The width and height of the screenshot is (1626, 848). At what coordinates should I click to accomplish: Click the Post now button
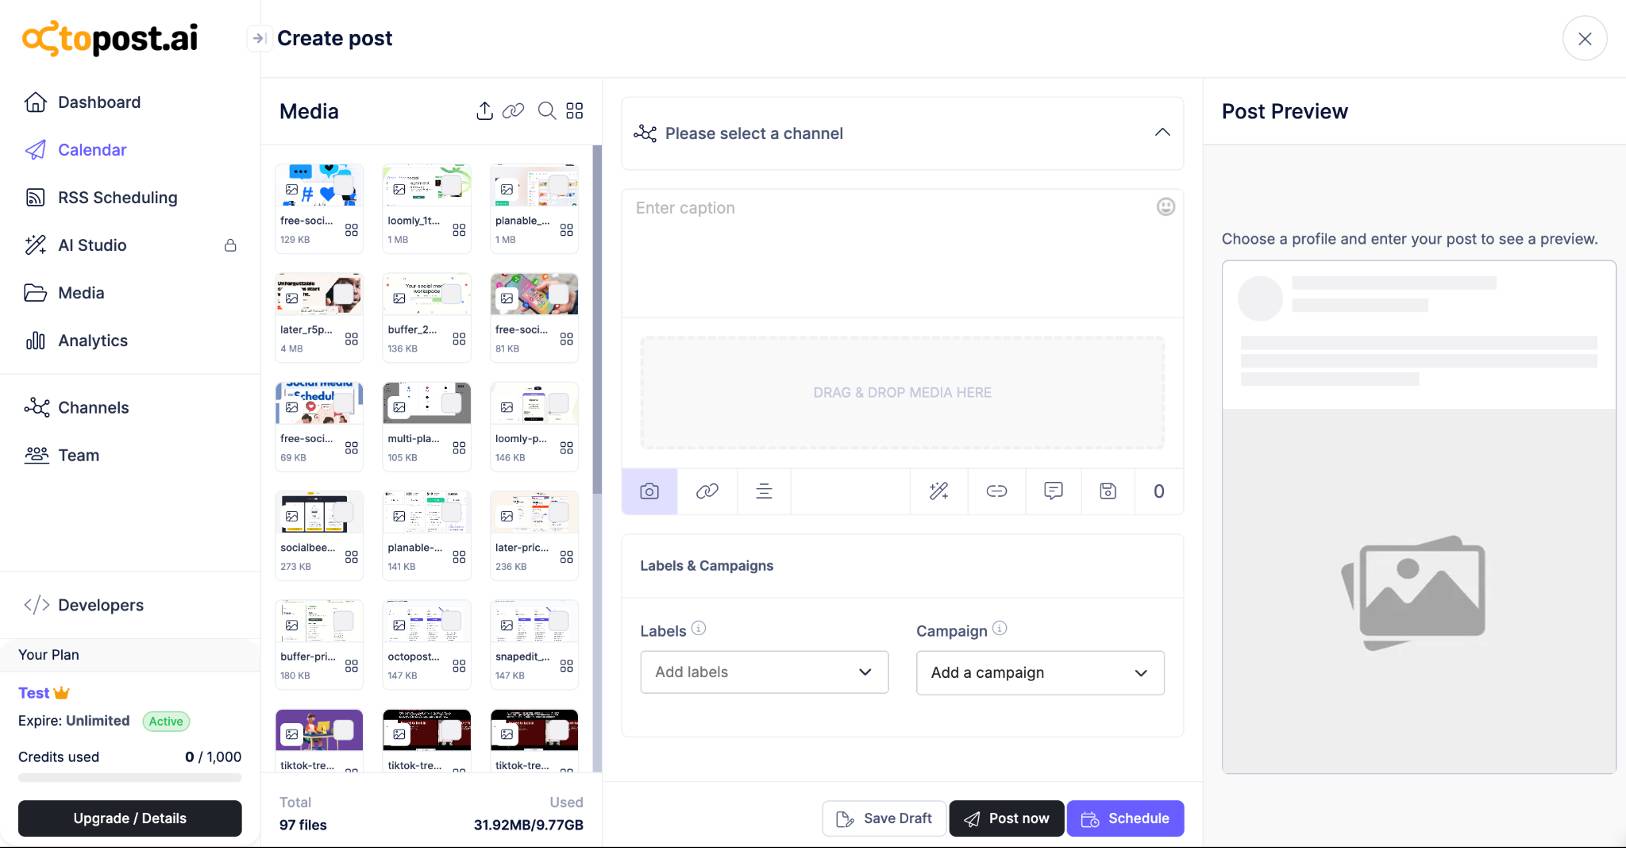click(x=1007, y=818)
